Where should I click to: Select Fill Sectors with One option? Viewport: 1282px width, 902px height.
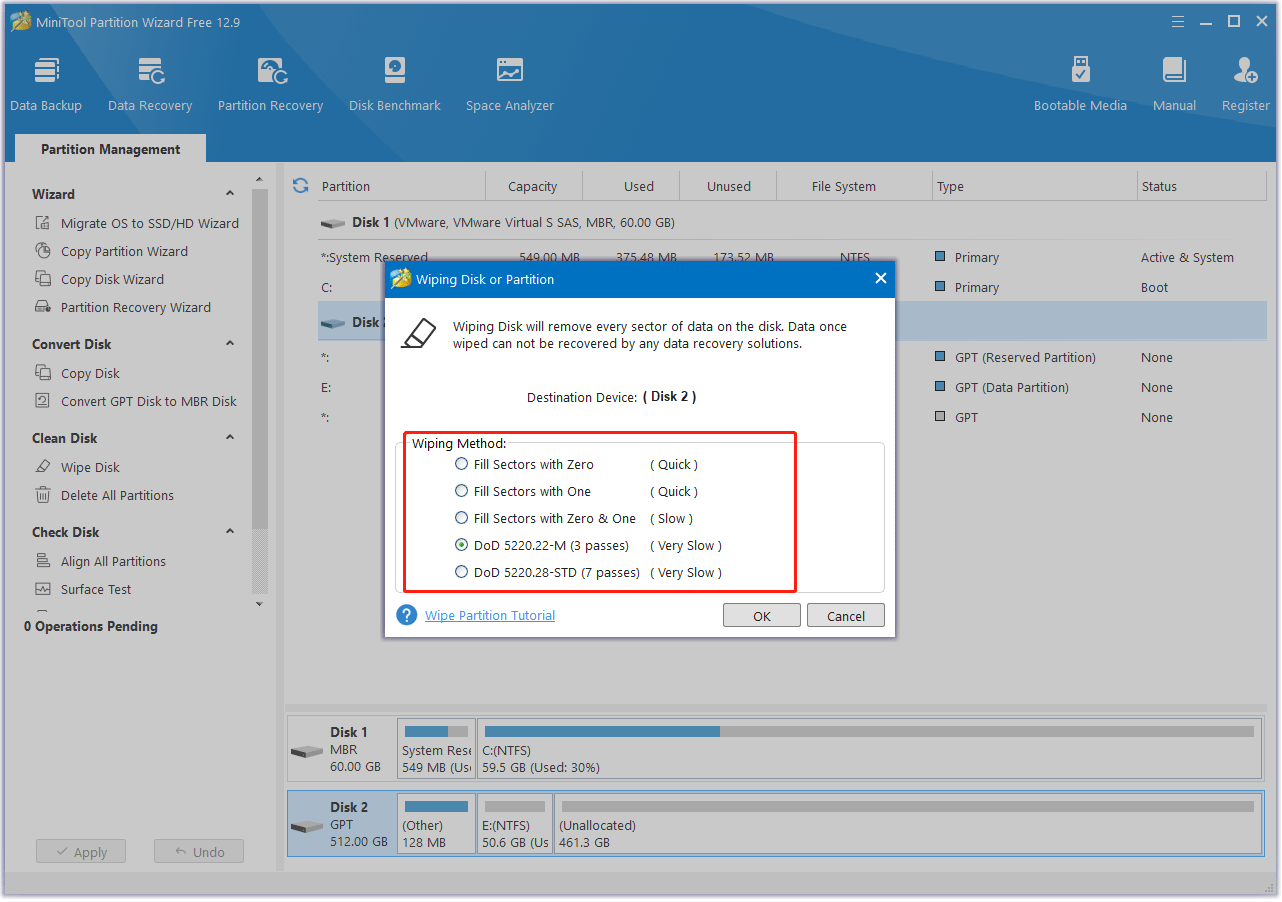[461, 491]
